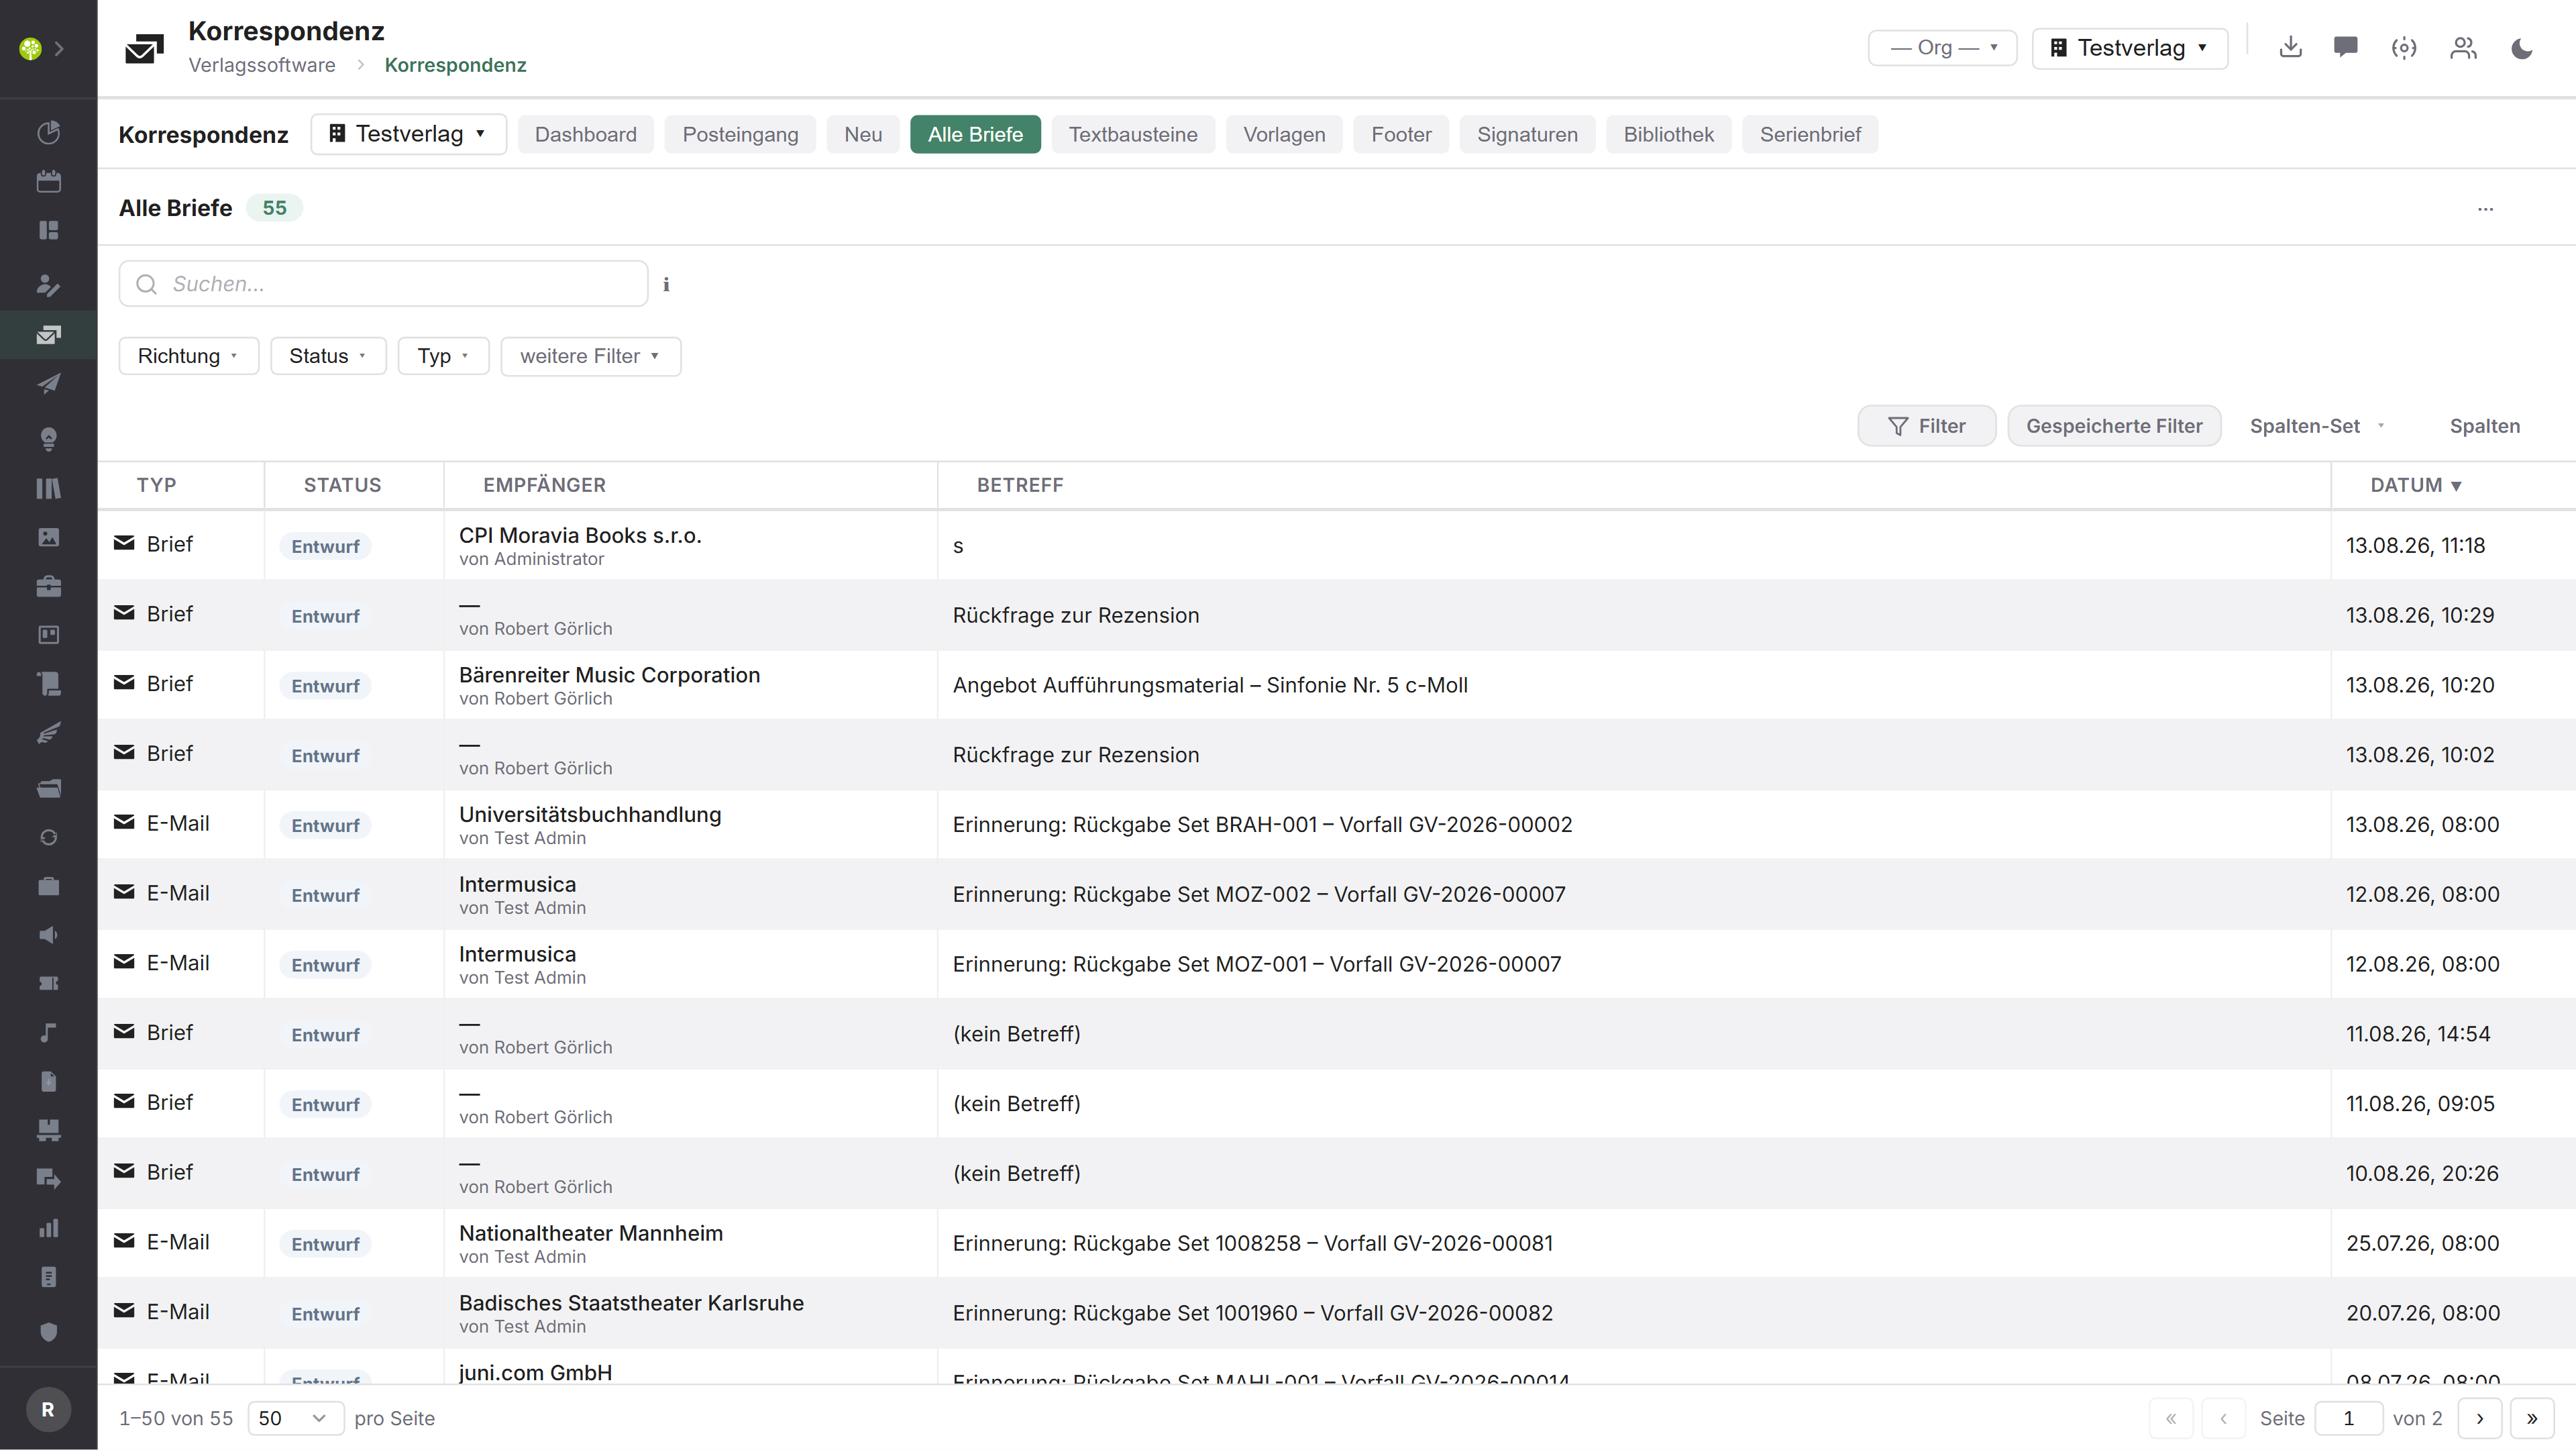Click the Seite page number field
2576x1450 pixels.
2349,1418
